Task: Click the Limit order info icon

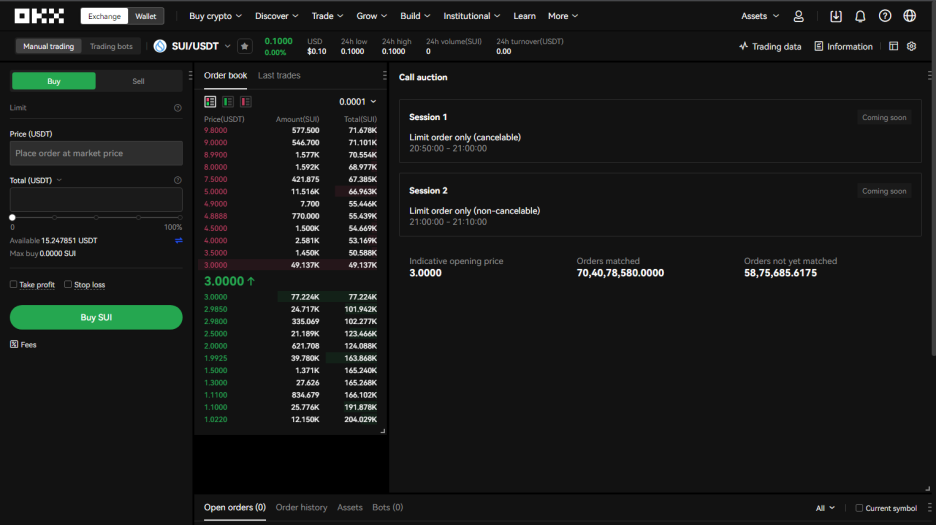Action: pyautogui.click(x=177, y=108)
